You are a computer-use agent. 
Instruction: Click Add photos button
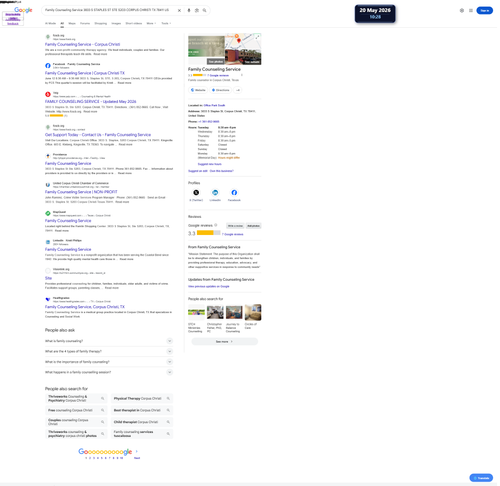click(253, 226)
